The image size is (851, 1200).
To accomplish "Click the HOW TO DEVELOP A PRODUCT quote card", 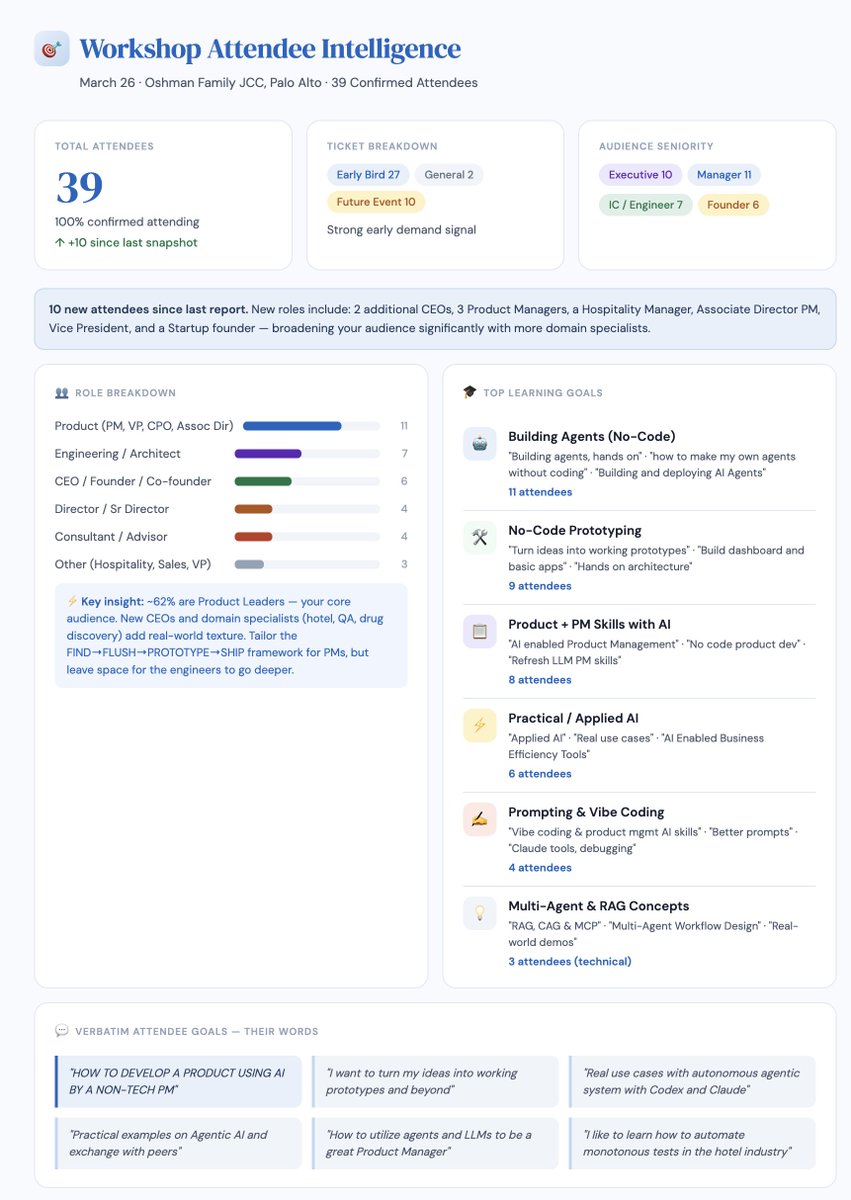I will 178,1081.
